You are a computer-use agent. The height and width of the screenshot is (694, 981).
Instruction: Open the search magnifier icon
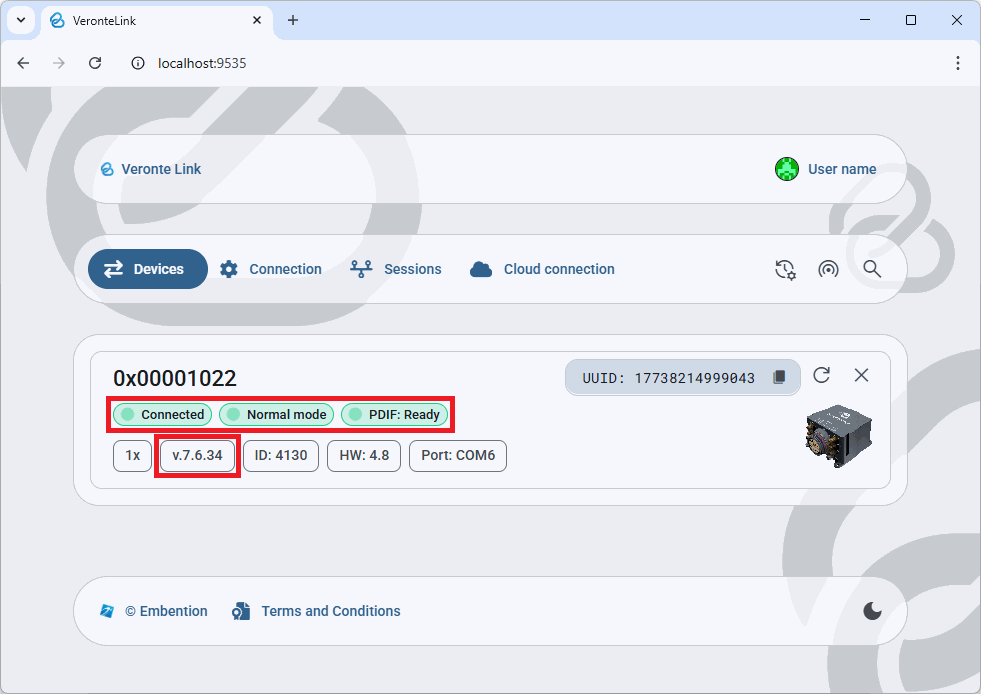pyautogui.click(x=872, y=269)
